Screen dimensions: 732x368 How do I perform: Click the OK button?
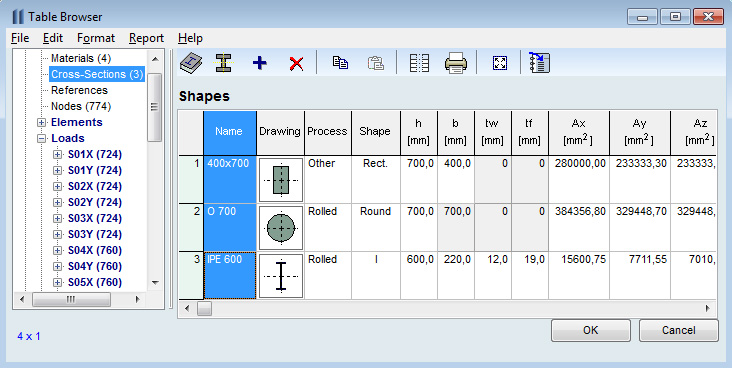pyautogui.click(x=591, y=330)
